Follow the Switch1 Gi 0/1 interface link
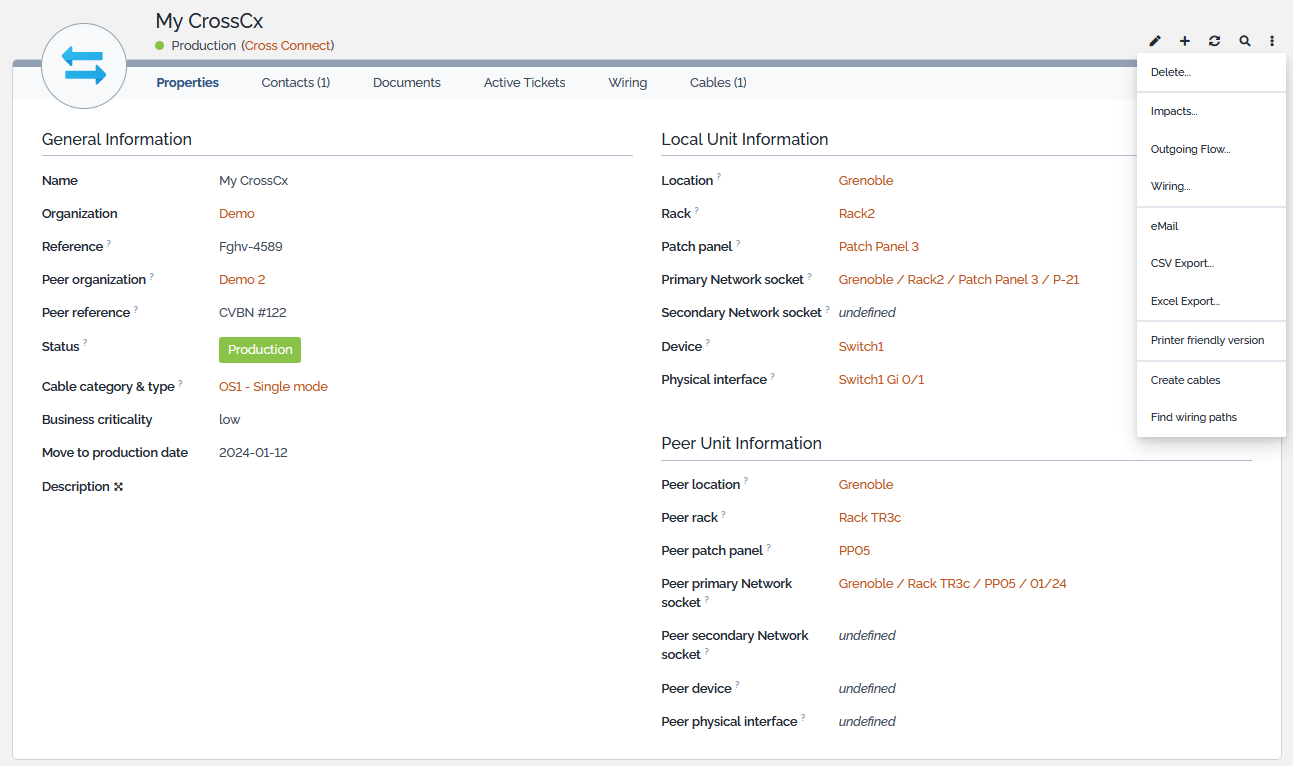1293x766 pixels. click(881, 380)
